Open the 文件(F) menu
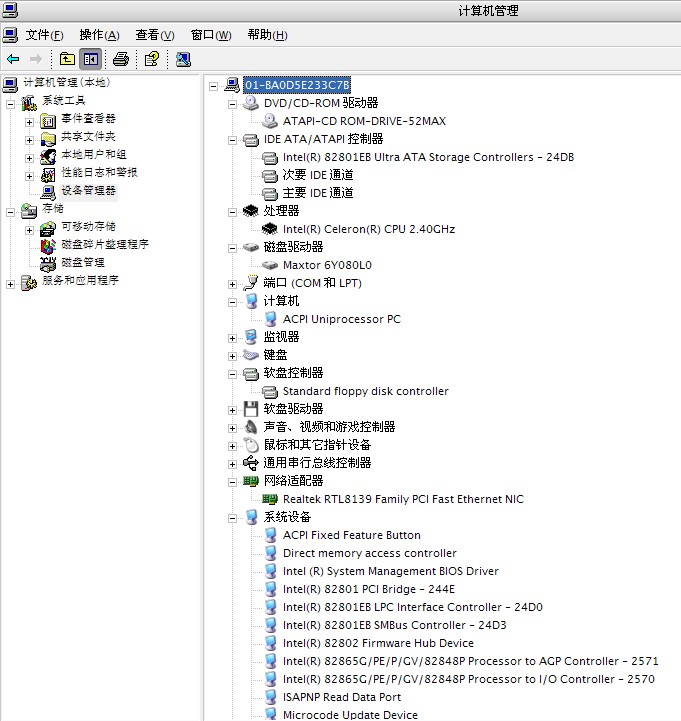 click(44, 35)
